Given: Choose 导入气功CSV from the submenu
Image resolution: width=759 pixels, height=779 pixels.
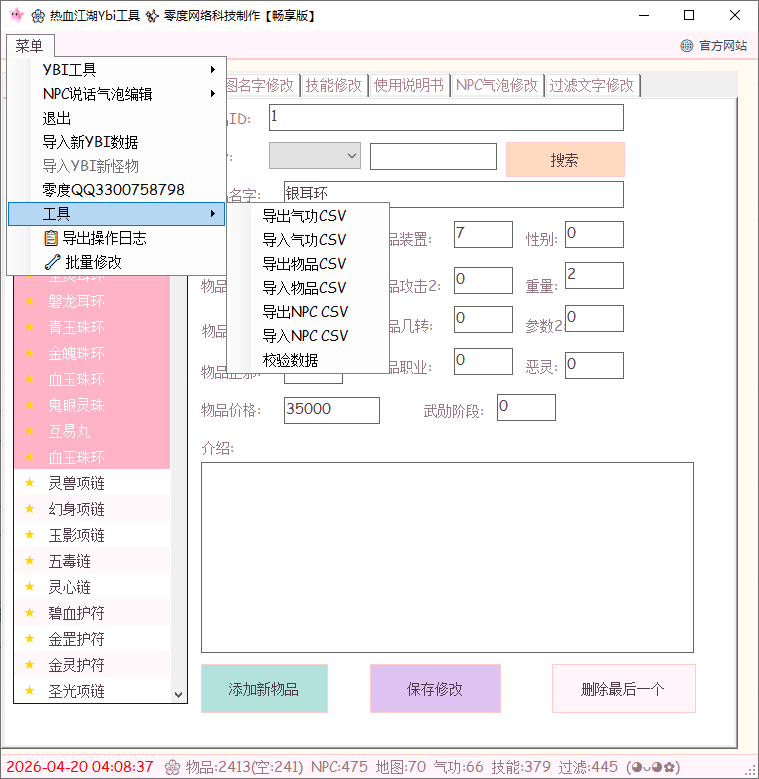Looking at the screenshot, I should tap(308, 240).
